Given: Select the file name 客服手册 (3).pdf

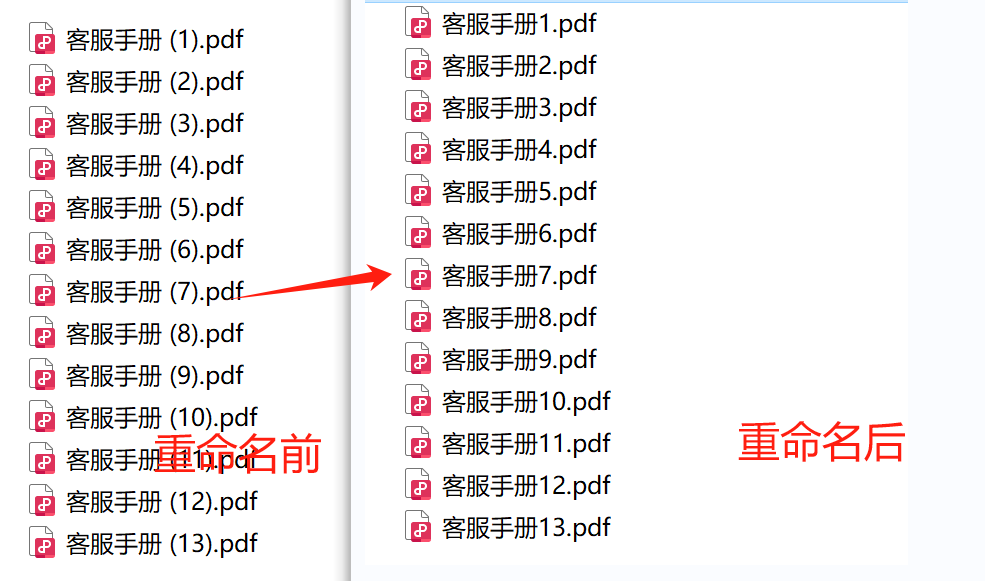Looking at the screenshot, I should [x=155, y=124].
